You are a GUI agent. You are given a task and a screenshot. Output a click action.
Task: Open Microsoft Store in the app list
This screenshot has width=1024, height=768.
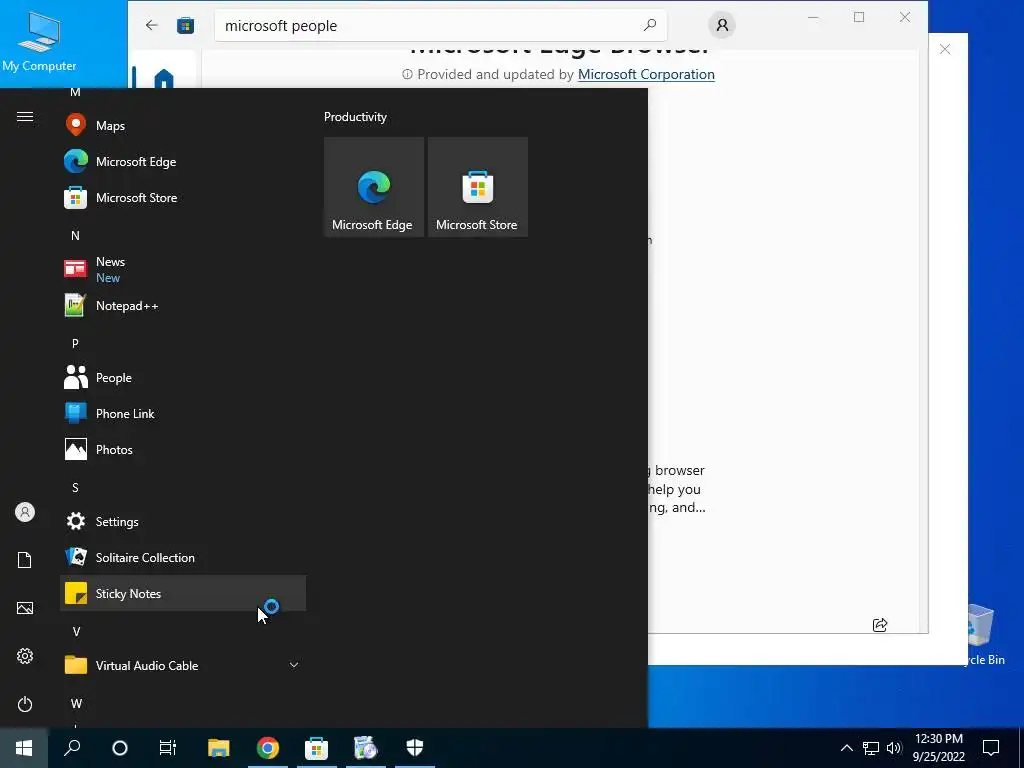coord(183,197)
